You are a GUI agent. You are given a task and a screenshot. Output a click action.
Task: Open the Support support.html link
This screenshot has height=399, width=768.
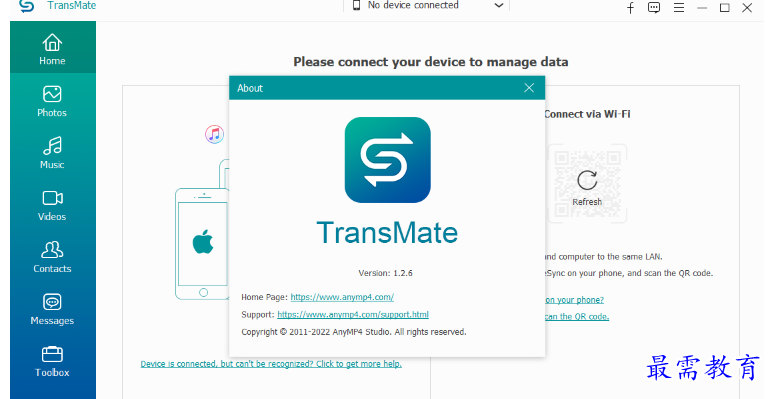pyautogui.click(x=353, y=314)
